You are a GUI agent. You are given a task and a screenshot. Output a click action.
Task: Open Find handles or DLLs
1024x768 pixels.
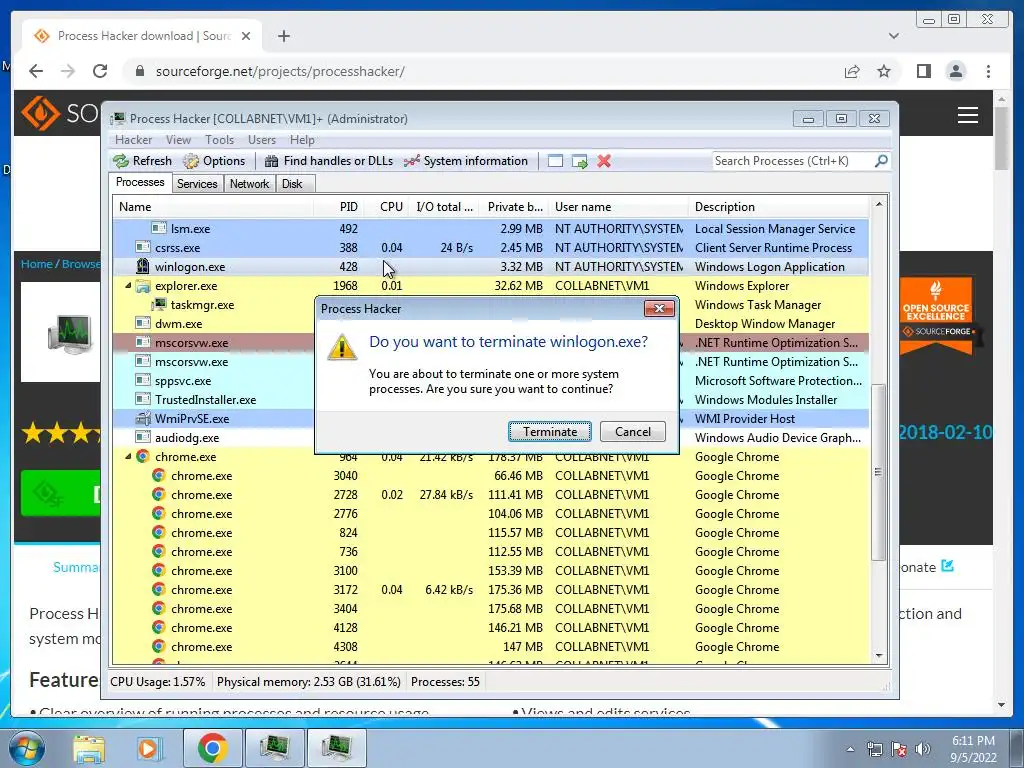[x=329, y=161]
